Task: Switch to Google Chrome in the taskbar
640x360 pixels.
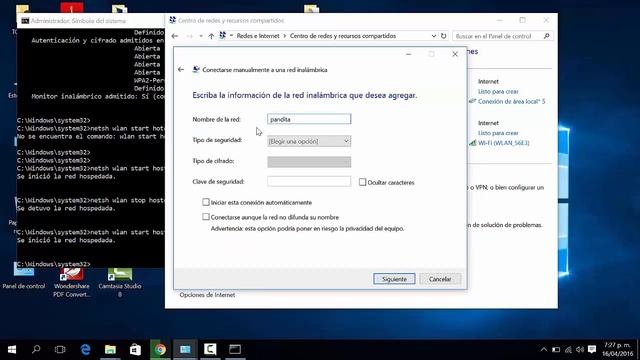Action: [x=160, y=349]
